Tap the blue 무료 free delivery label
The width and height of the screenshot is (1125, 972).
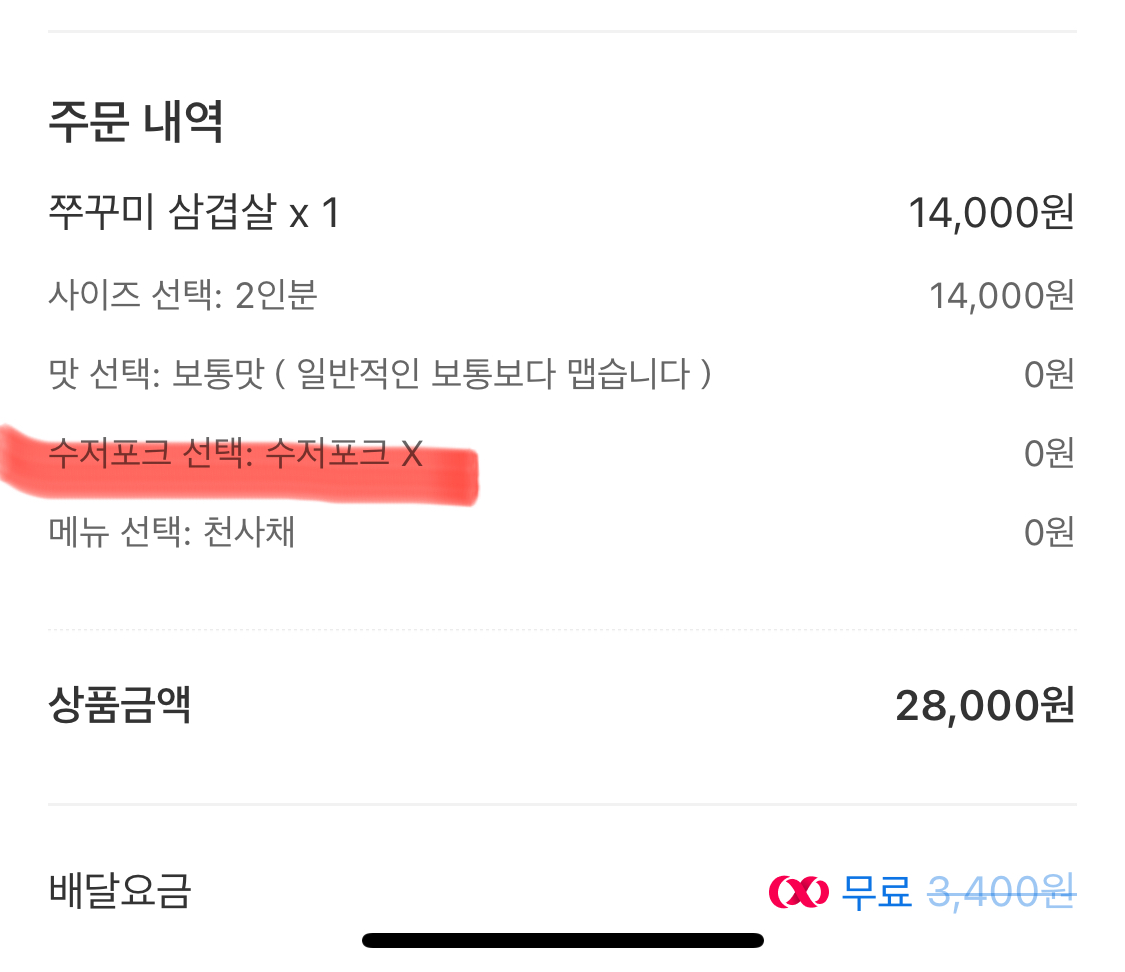[876, 891]
